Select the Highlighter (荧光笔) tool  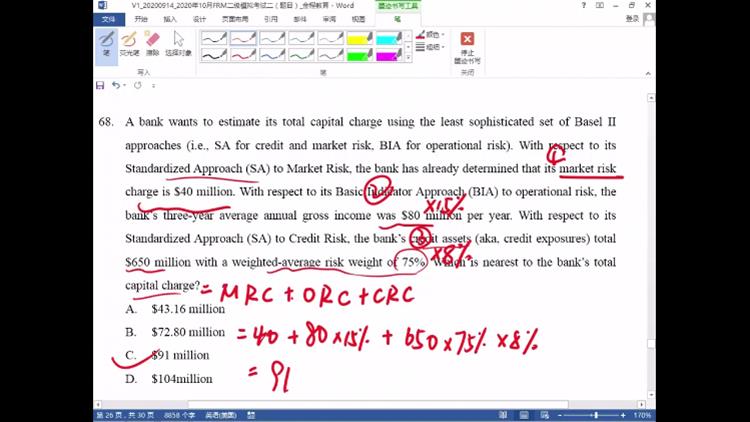pyautogui.click(x=129, y=42)
